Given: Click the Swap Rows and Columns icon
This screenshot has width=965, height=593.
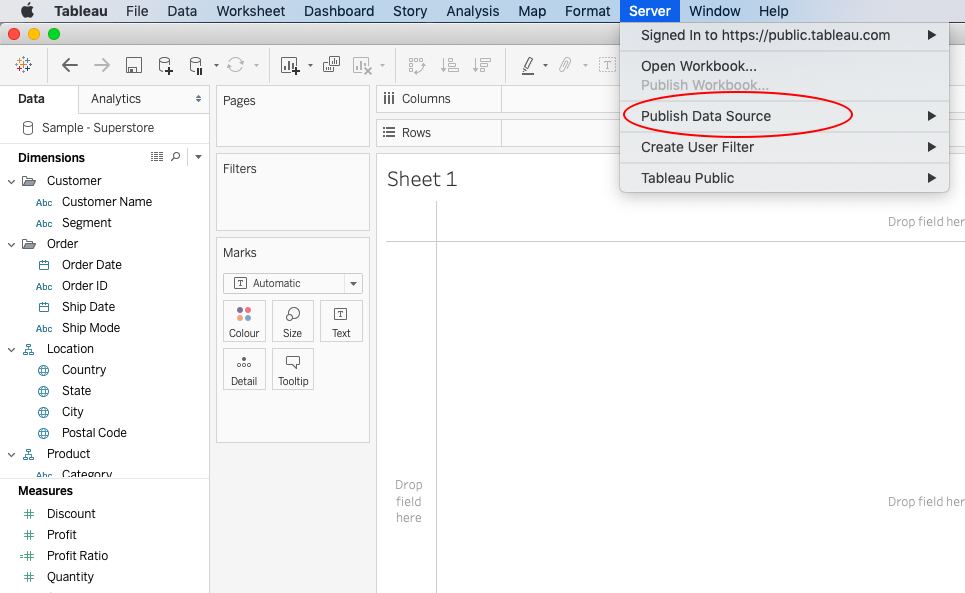Looking at the screenshot, I should click(x=417, y=65).
